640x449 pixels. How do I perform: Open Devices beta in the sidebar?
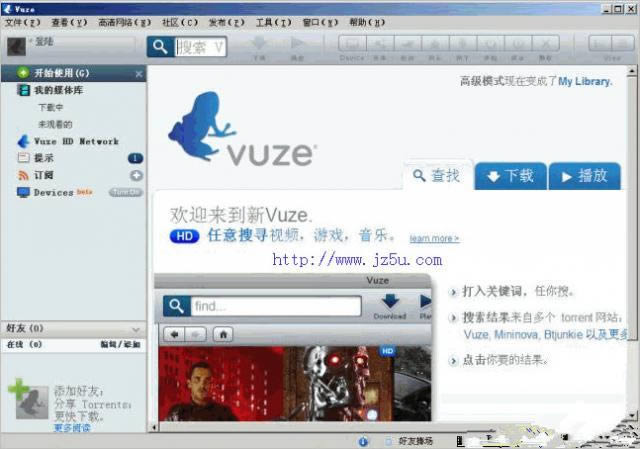(63, 192)
